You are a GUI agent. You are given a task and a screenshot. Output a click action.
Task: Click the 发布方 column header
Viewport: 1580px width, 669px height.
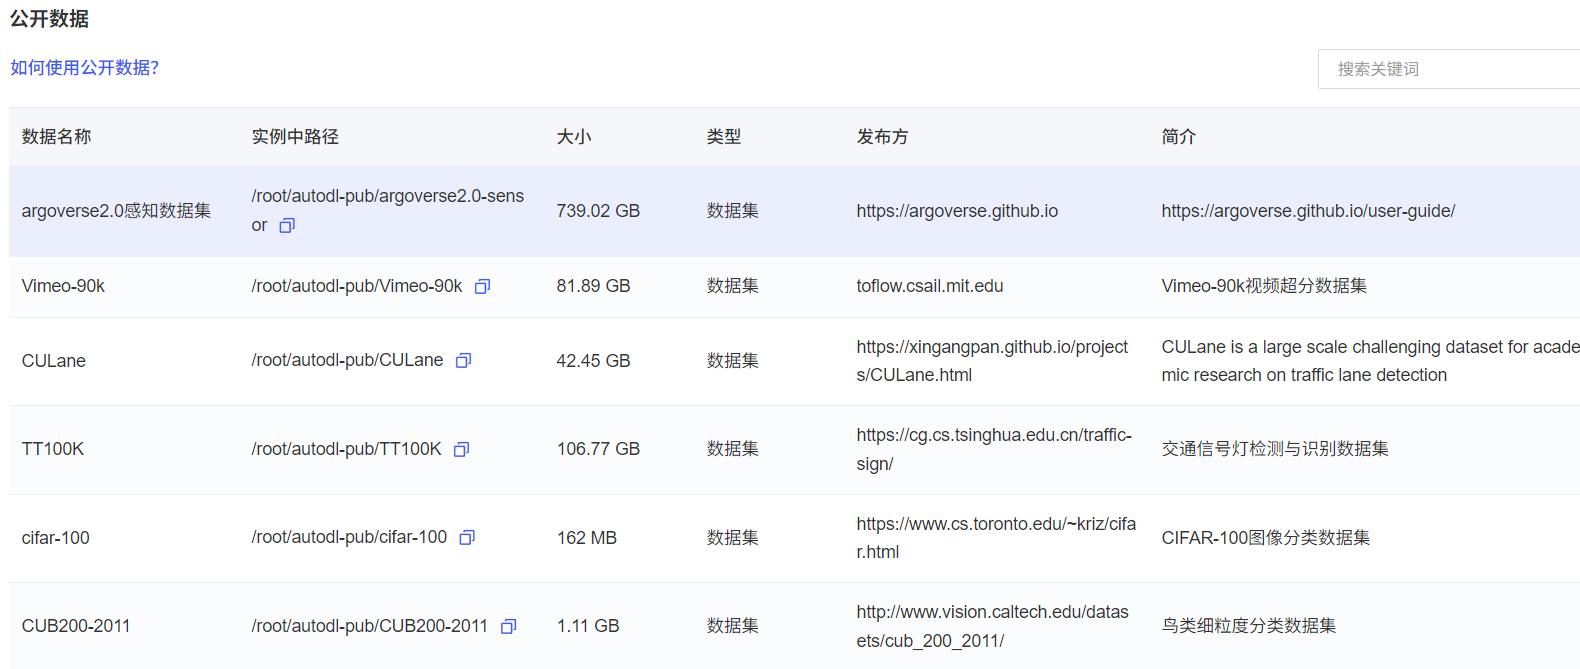click(883, 137)
